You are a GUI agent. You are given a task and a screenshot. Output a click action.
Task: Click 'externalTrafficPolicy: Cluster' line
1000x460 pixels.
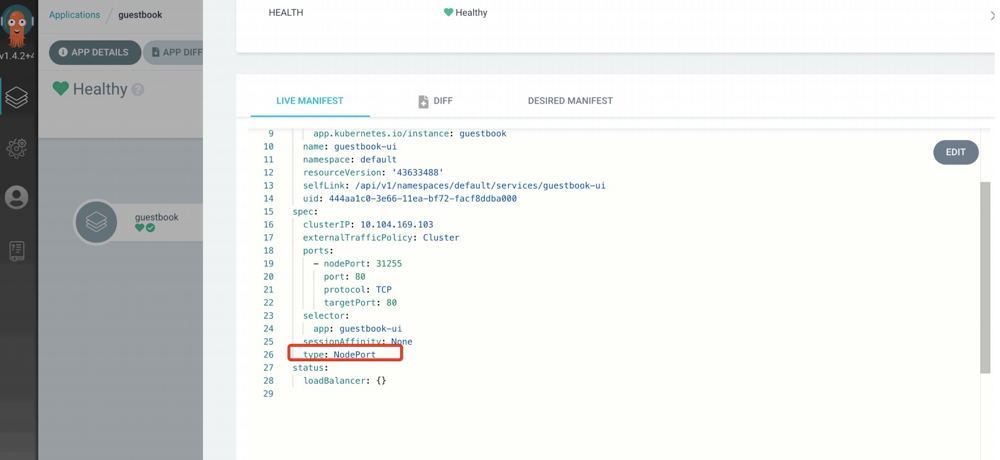381,237
